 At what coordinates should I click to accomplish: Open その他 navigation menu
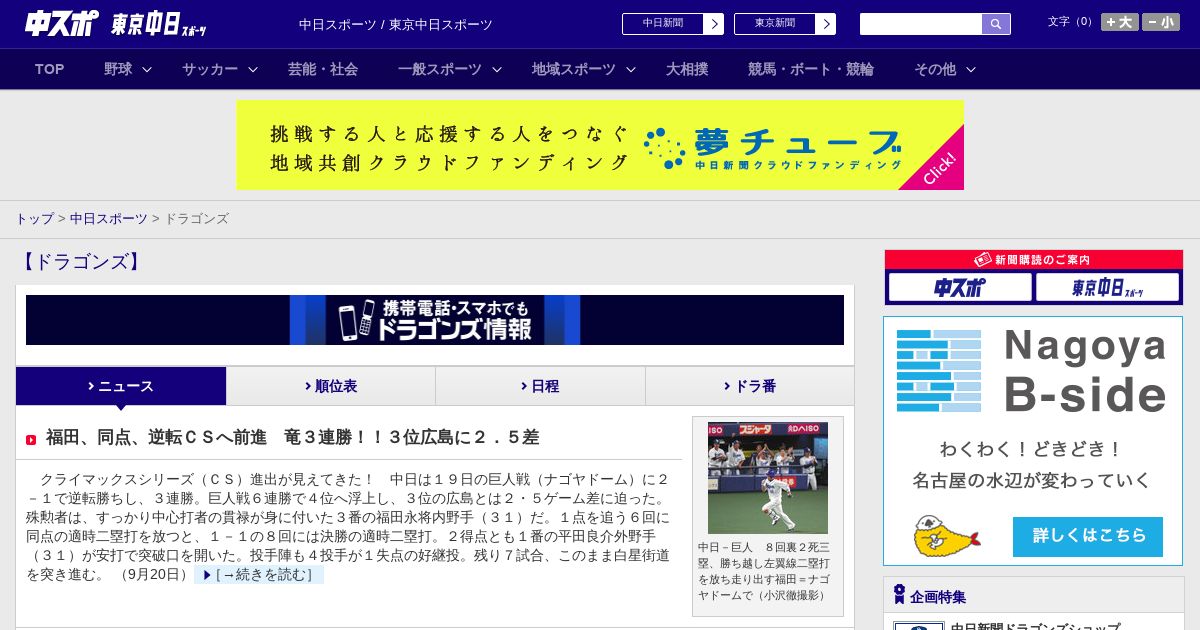(935, 69)
